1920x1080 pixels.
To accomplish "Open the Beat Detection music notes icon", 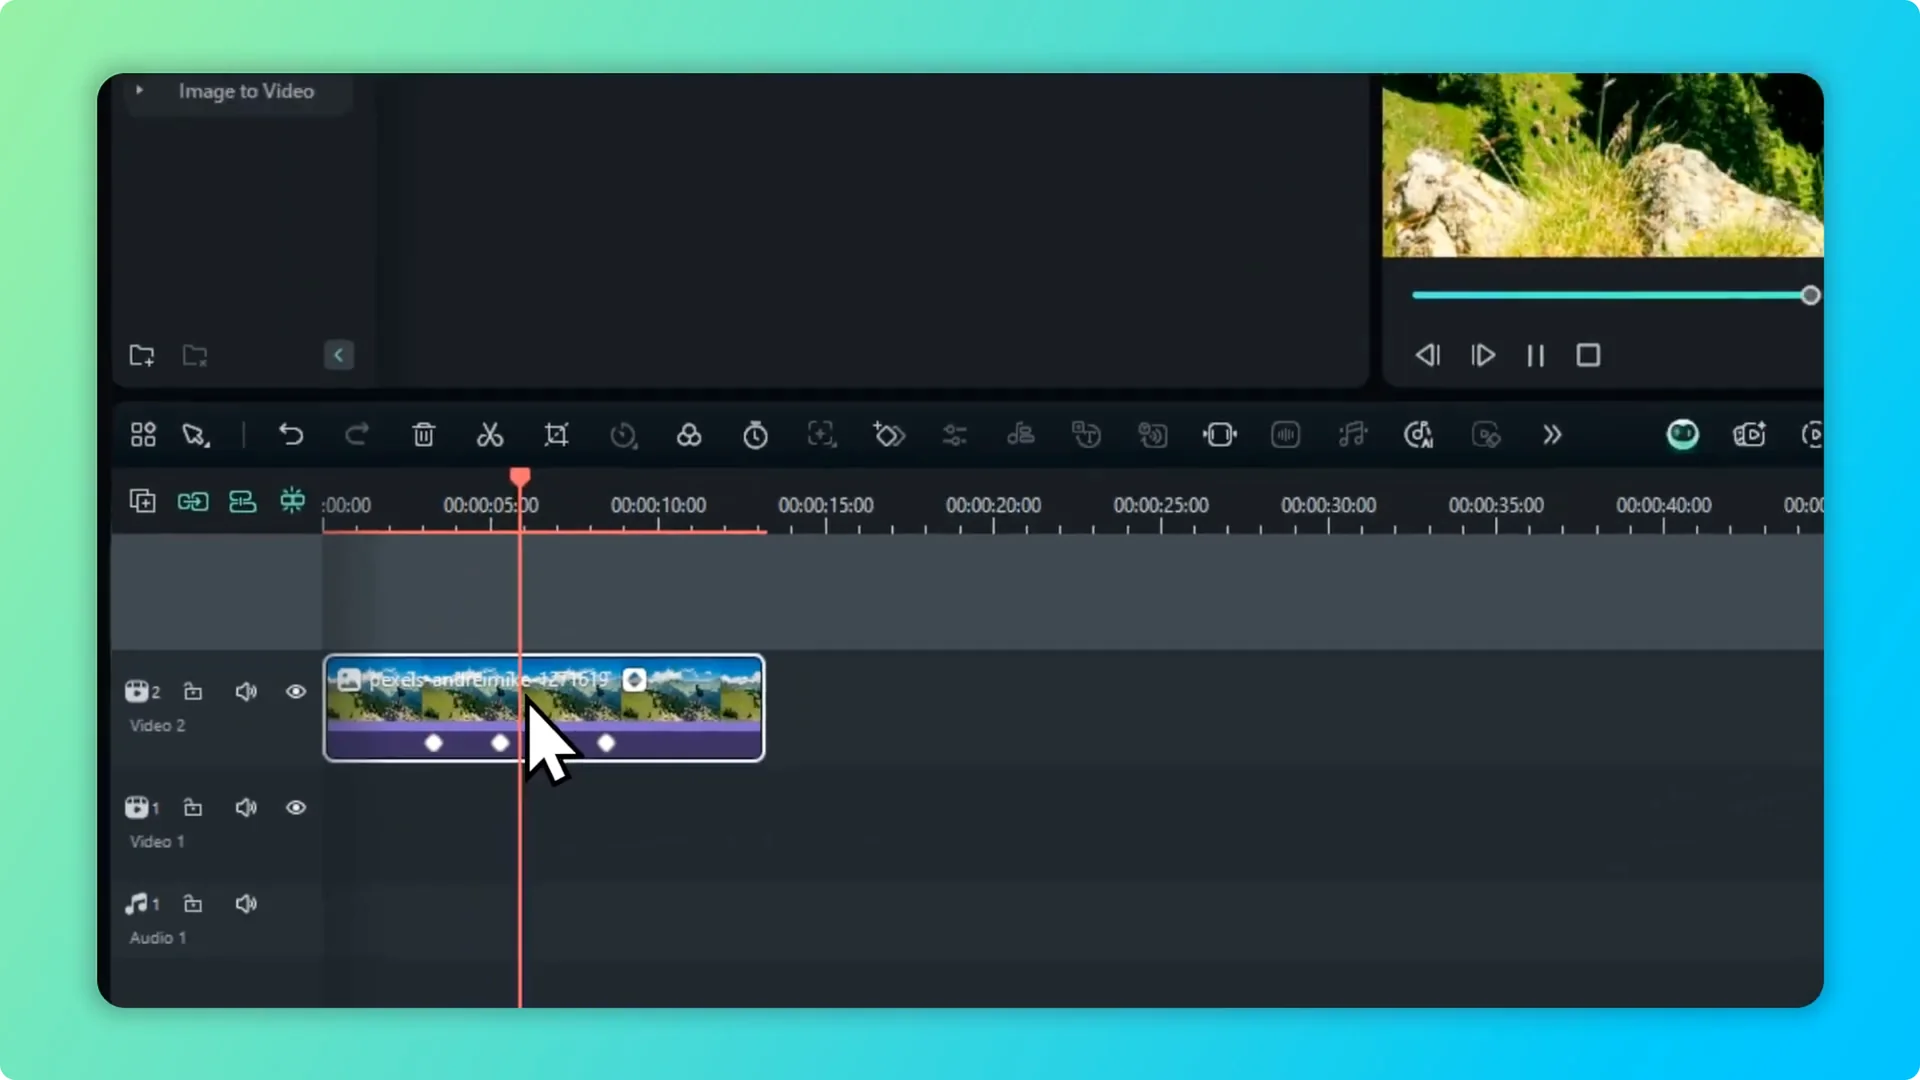I will [1352, 435].
